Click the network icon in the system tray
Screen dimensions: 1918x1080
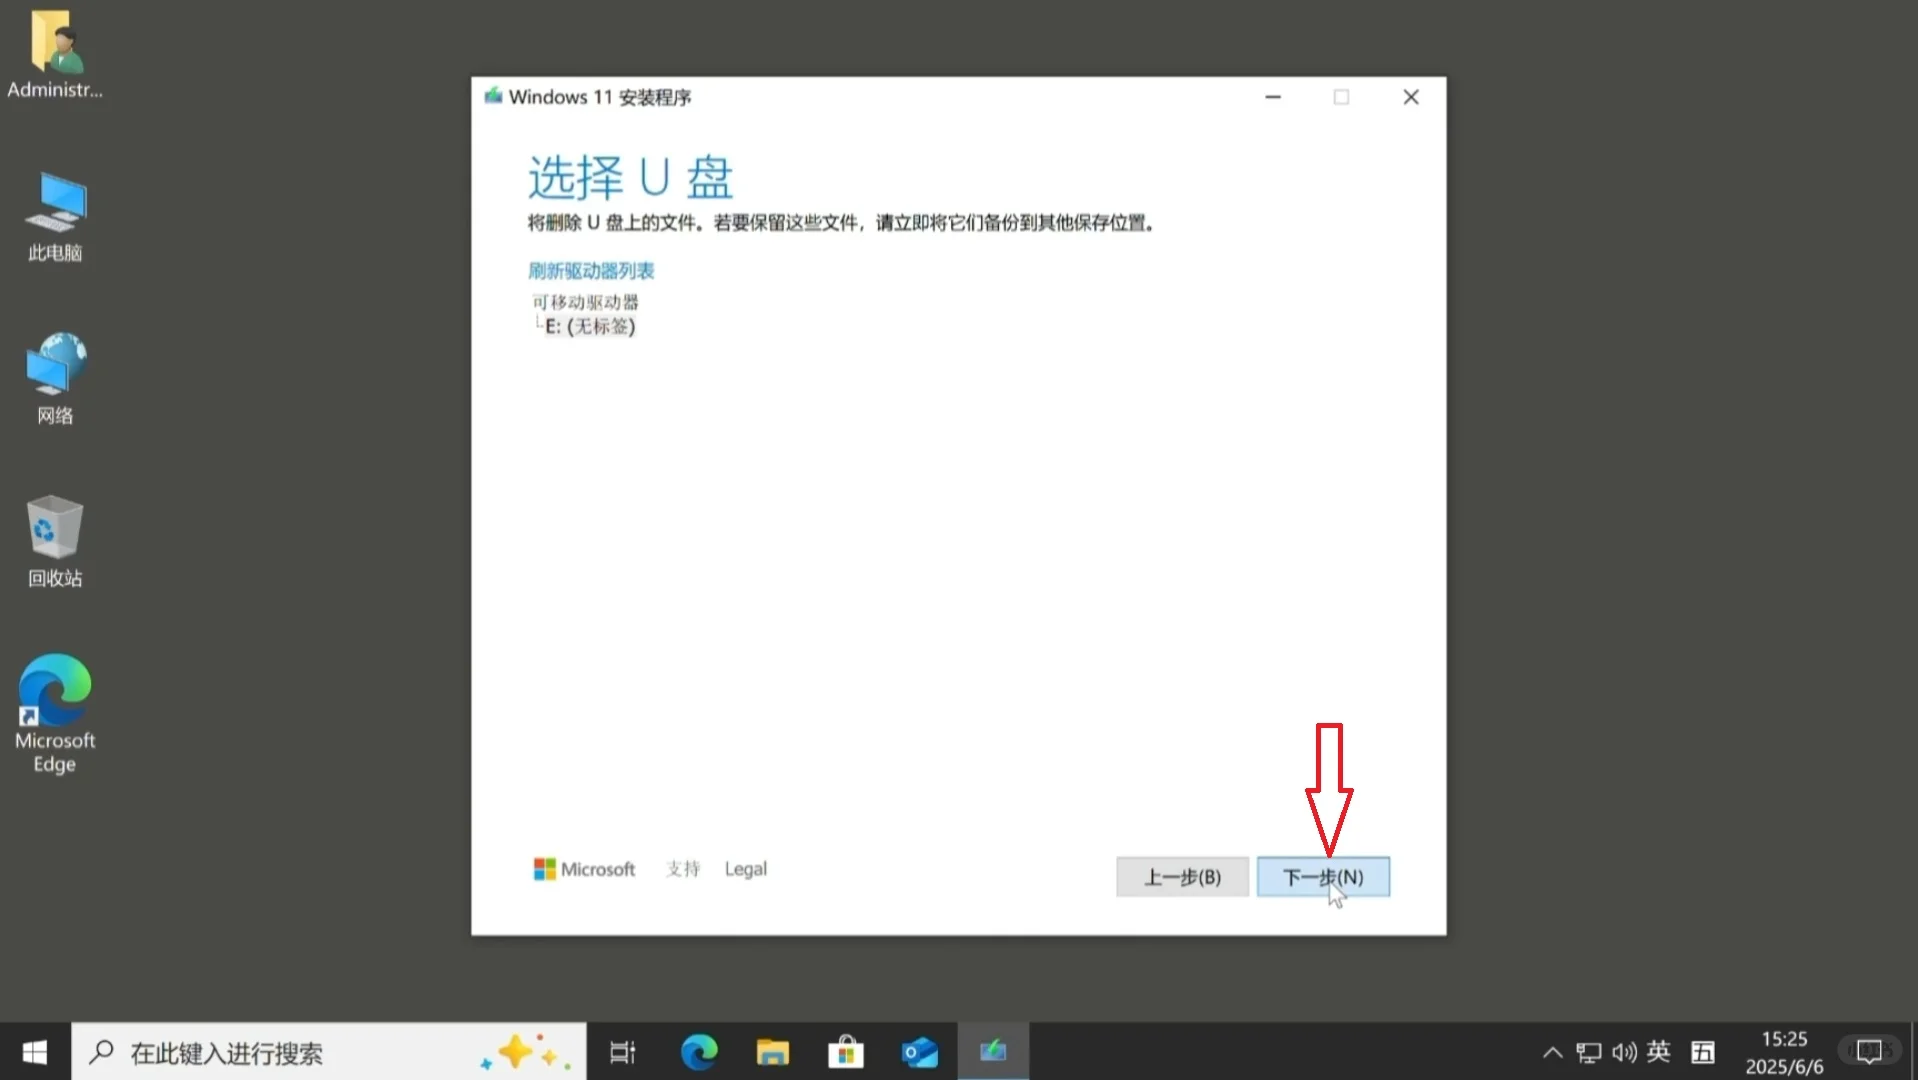tap(1587, 1051)
